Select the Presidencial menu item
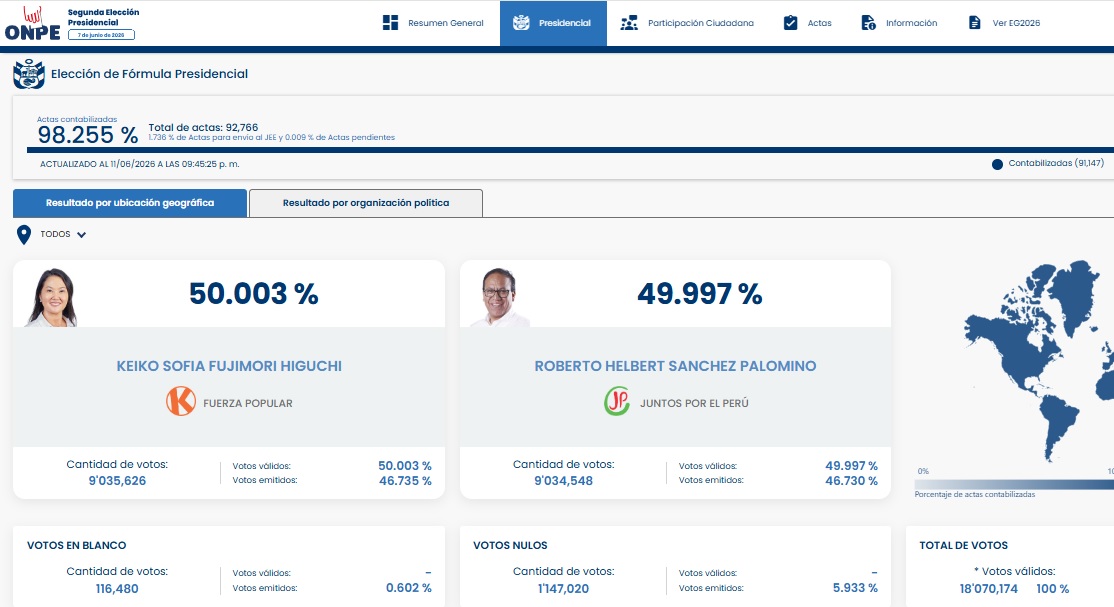1114x607 pixels. click(x=553, y=23)
